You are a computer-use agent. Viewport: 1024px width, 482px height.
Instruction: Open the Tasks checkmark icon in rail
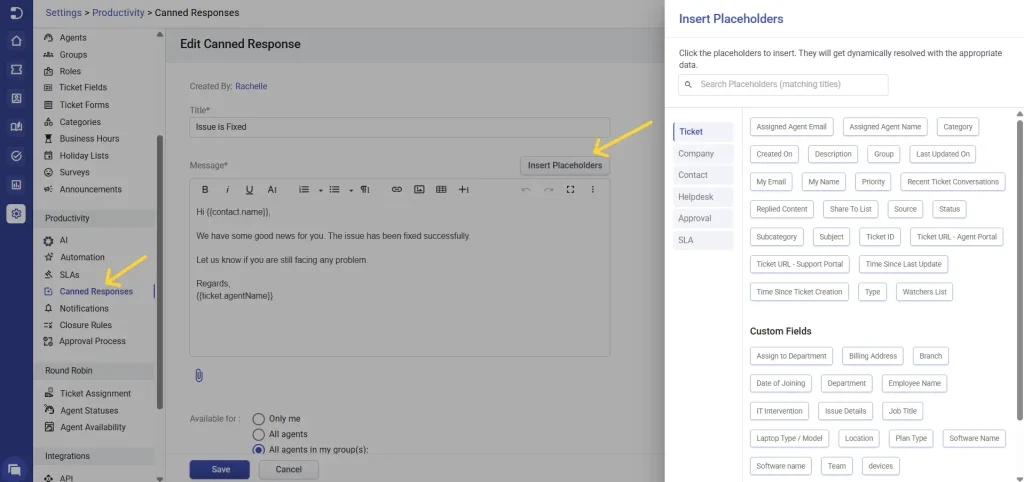click(x=16, y=155)
